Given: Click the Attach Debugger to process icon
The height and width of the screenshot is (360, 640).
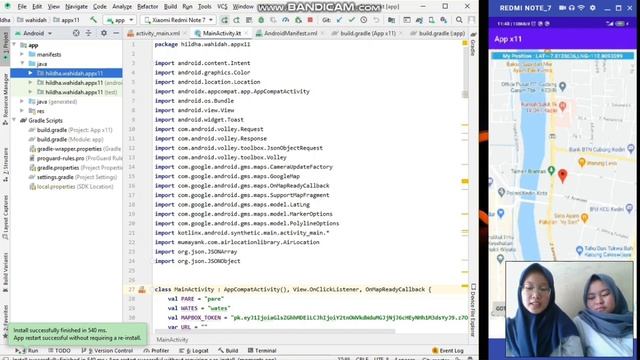Looking at the screenshot, I should tap(298, 20).
